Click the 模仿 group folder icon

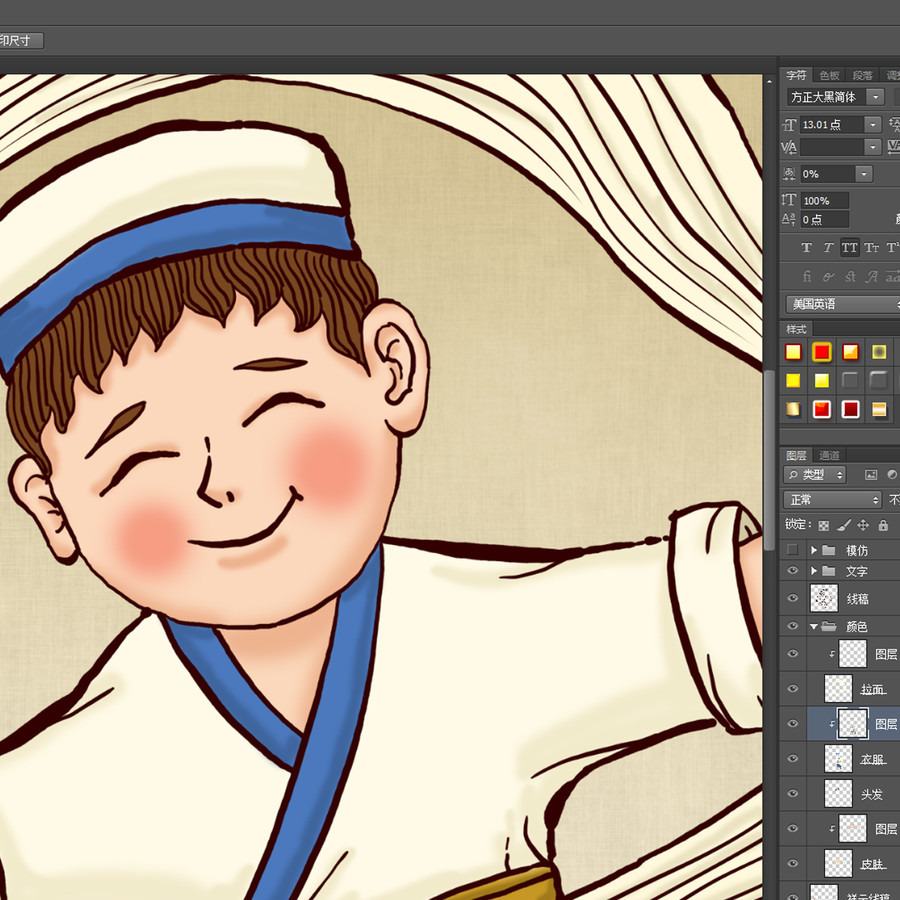[829, 550]
